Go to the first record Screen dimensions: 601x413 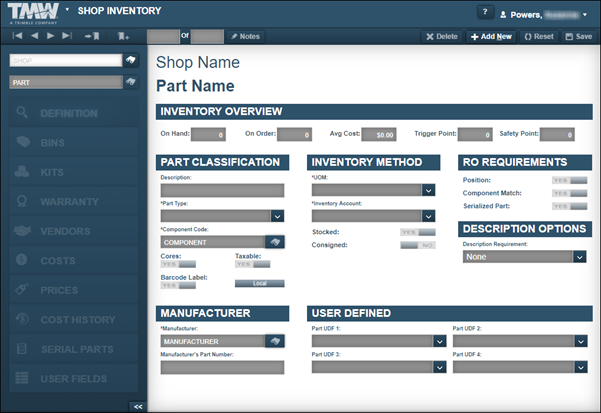(x=17, y=36)
